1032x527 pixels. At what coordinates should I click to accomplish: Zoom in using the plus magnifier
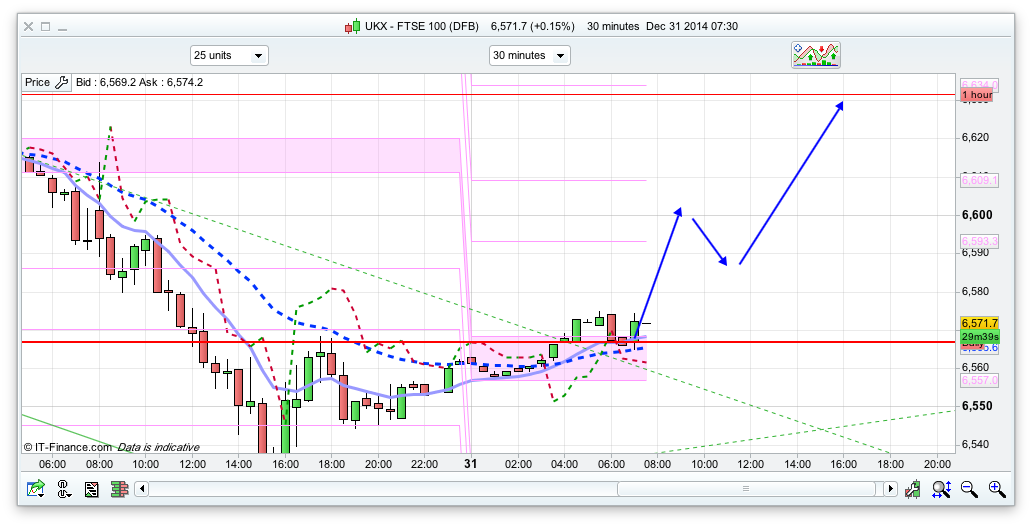[x=997, y=489]
